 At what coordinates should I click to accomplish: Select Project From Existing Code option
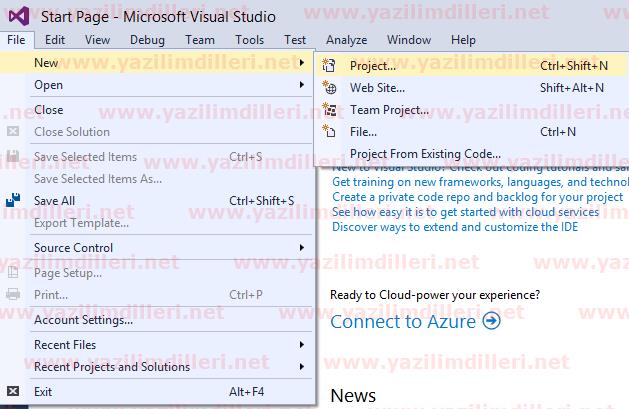(x=425, y=154)
